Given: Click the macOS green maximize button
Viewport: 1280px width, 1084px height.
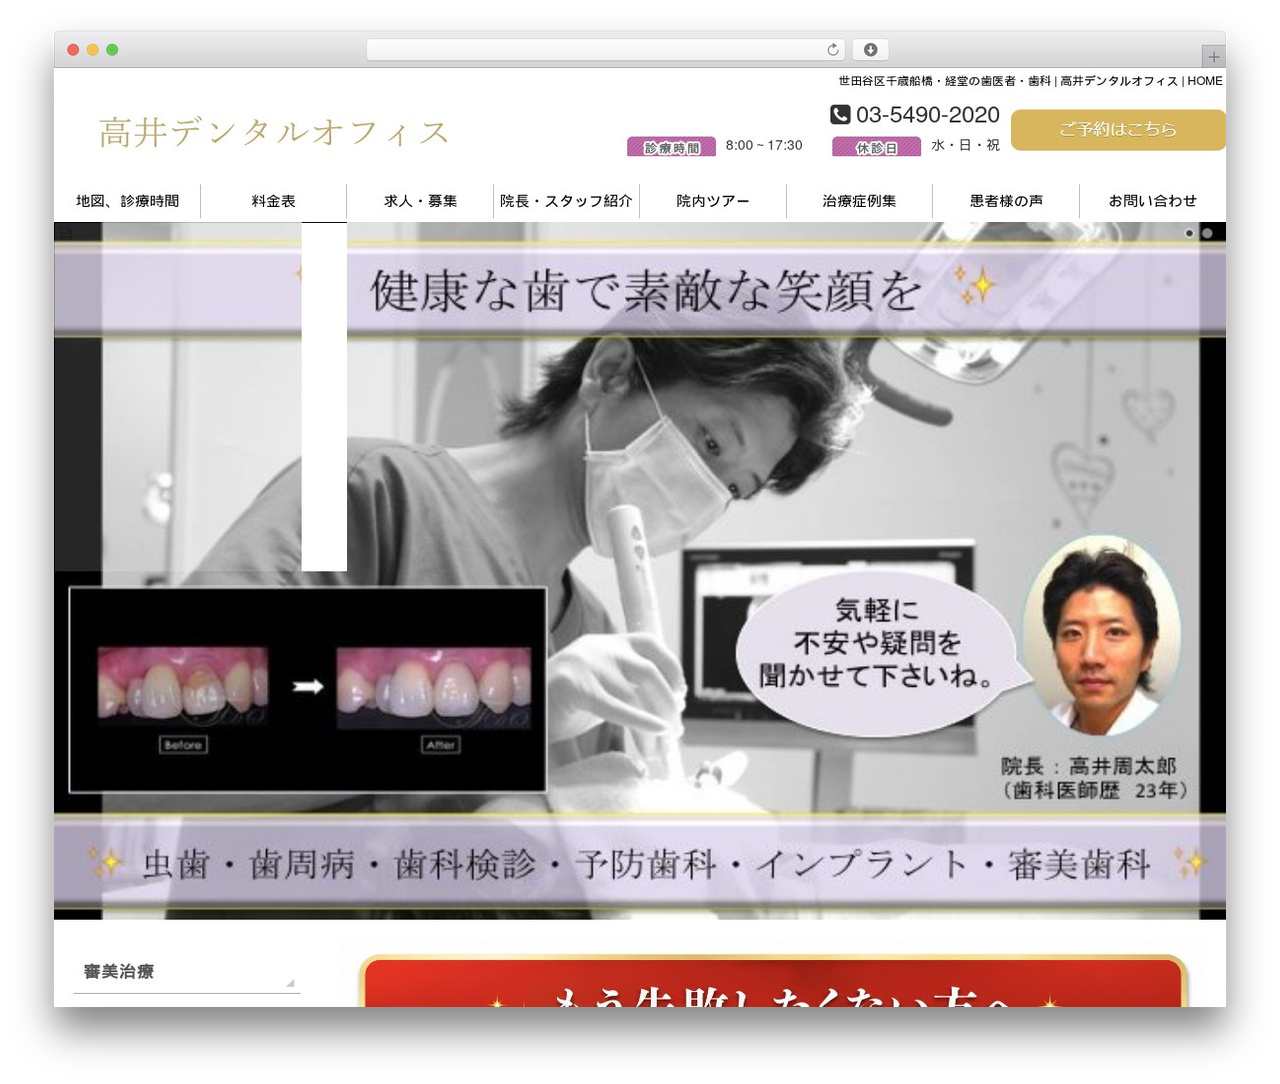Looking at the screenshot, I should click(x=112, y=50).
